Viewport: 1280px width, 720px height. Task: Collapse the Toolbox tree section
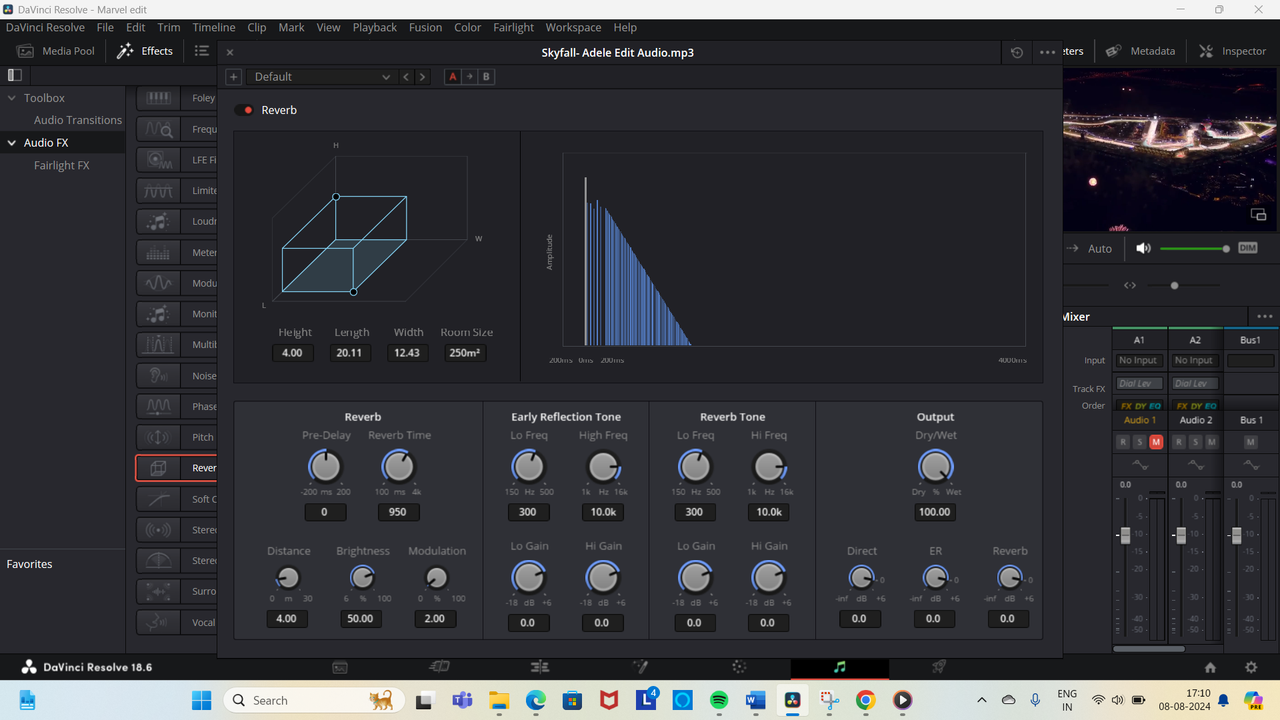[x=12, y=98]
